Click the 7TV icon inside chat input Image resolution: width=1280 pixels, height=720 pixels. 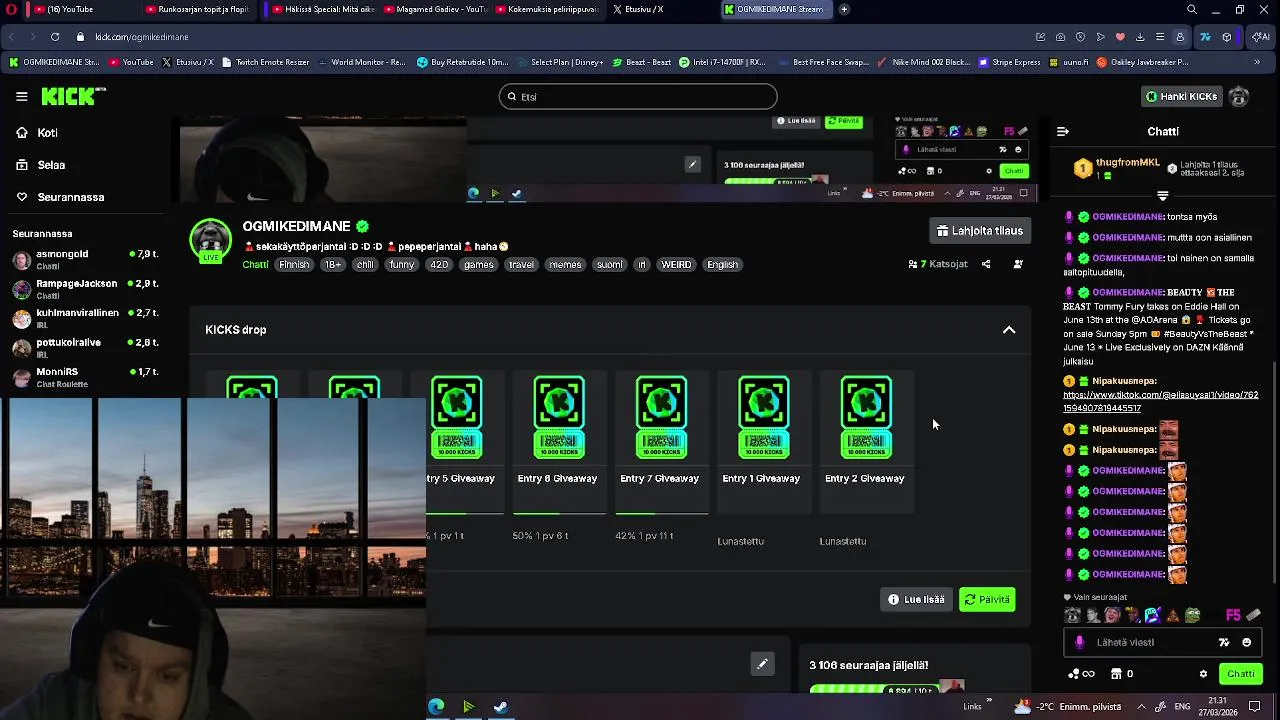pos(1224,642)
